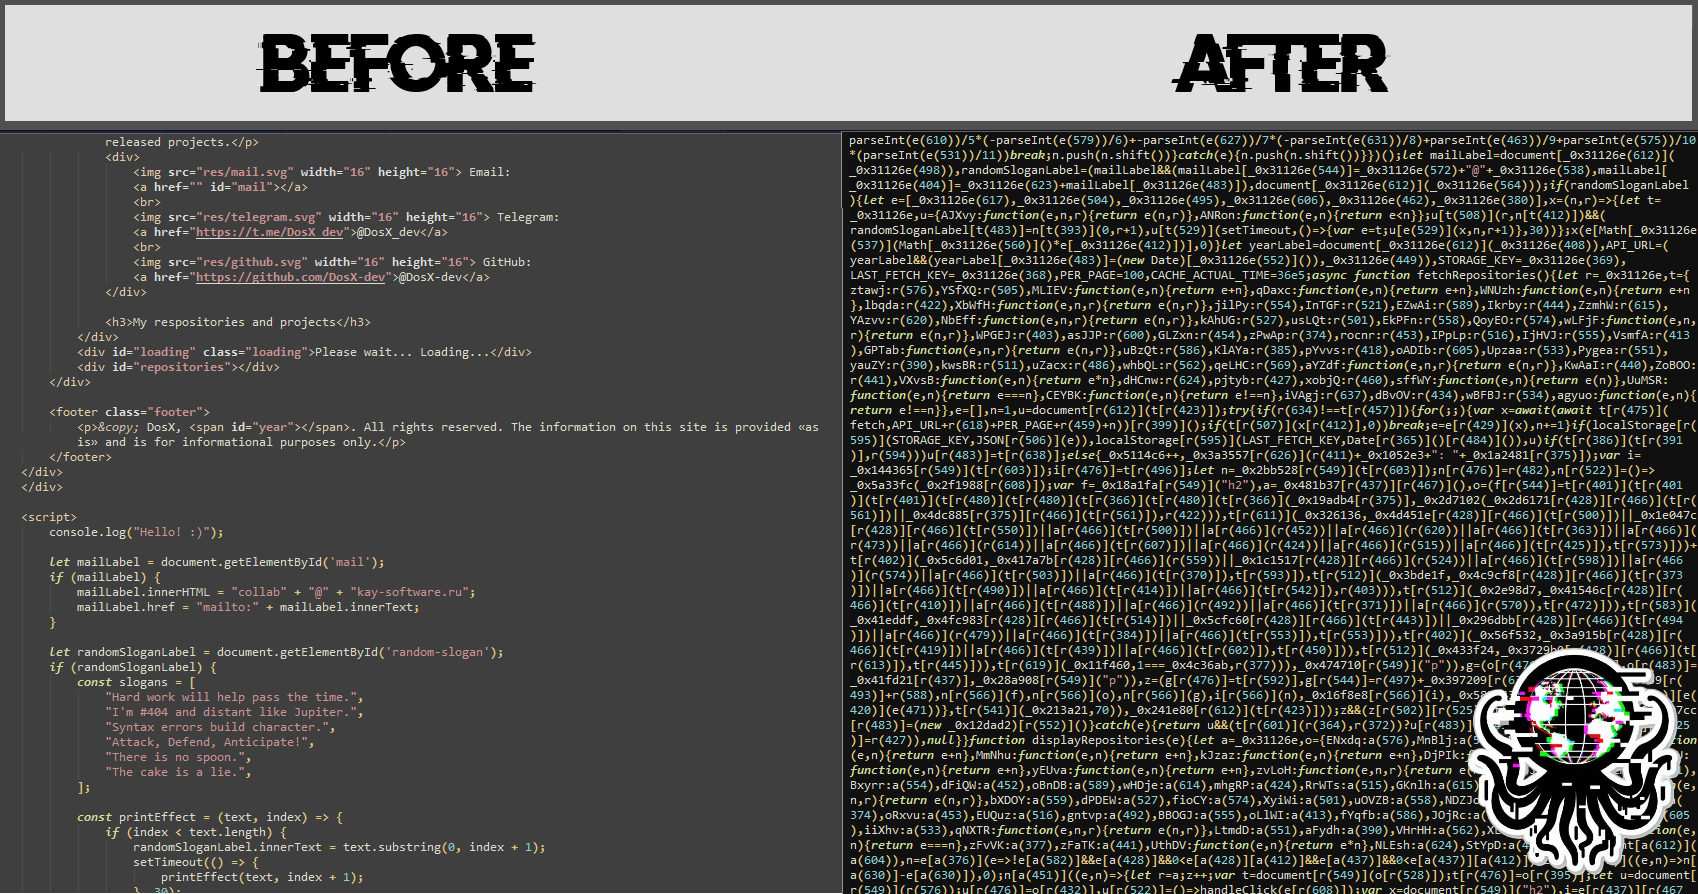
Task: Click 'displayRepositories' in the obfuscated code
Action: pyautogui.click(x=1099, y=740)
